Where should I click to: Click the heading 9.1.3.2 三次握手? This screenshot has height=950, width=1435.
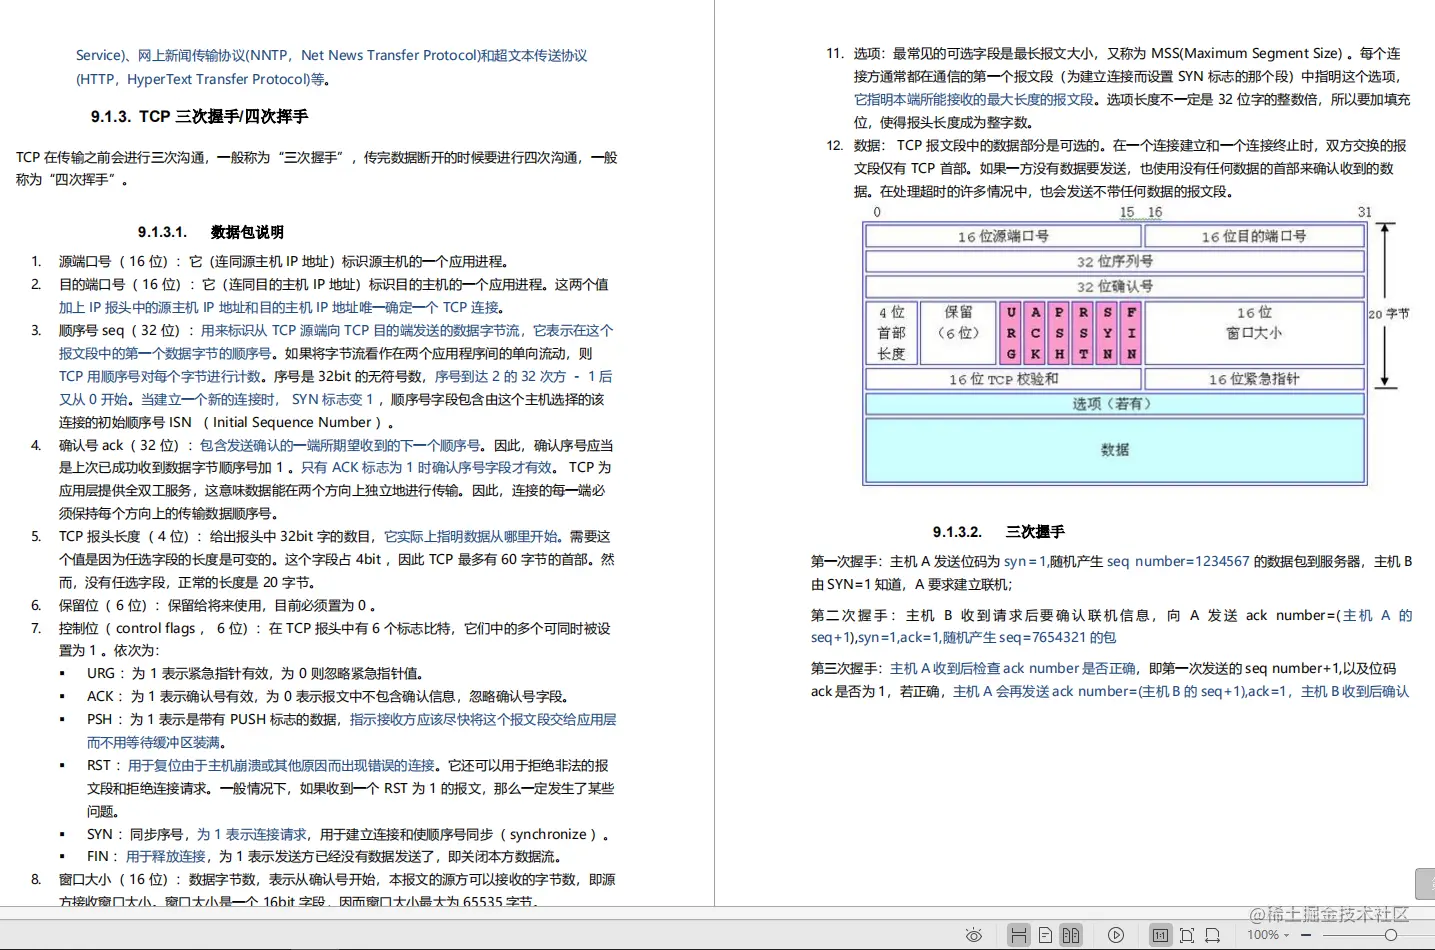tap(1000, 531)
